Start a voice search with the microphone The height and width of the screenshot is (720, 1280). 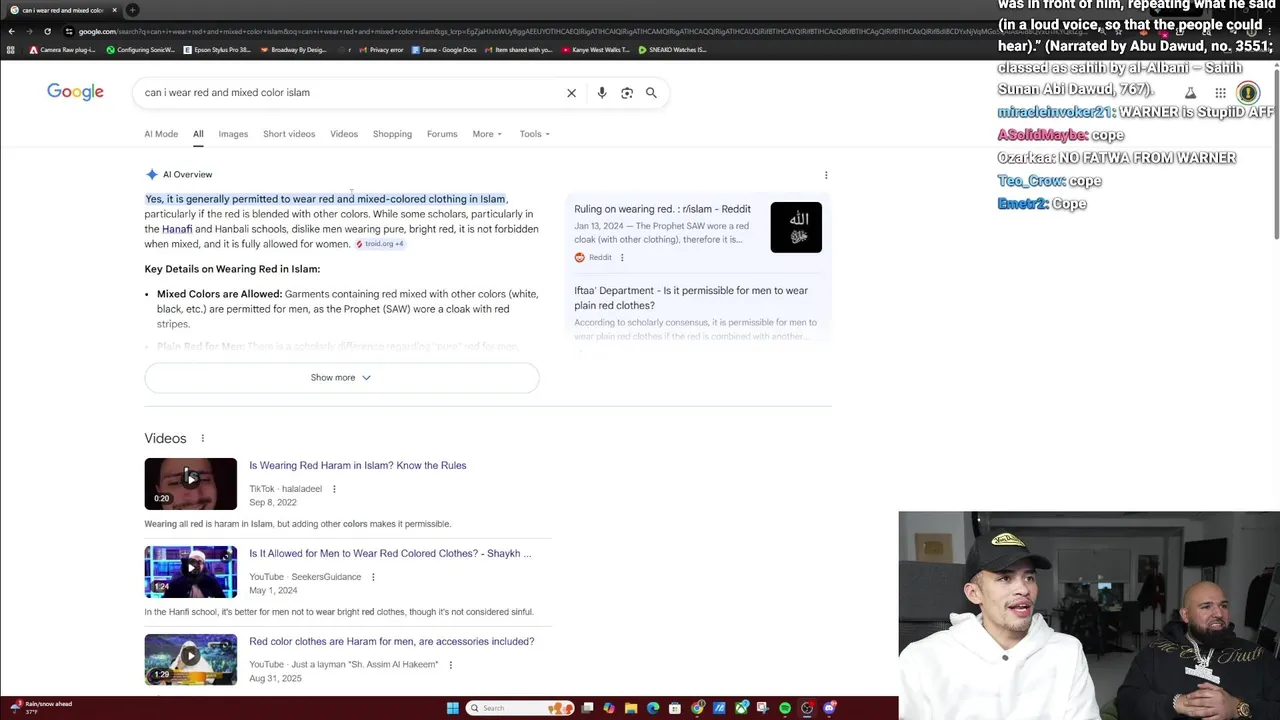[x=601, y=93]
